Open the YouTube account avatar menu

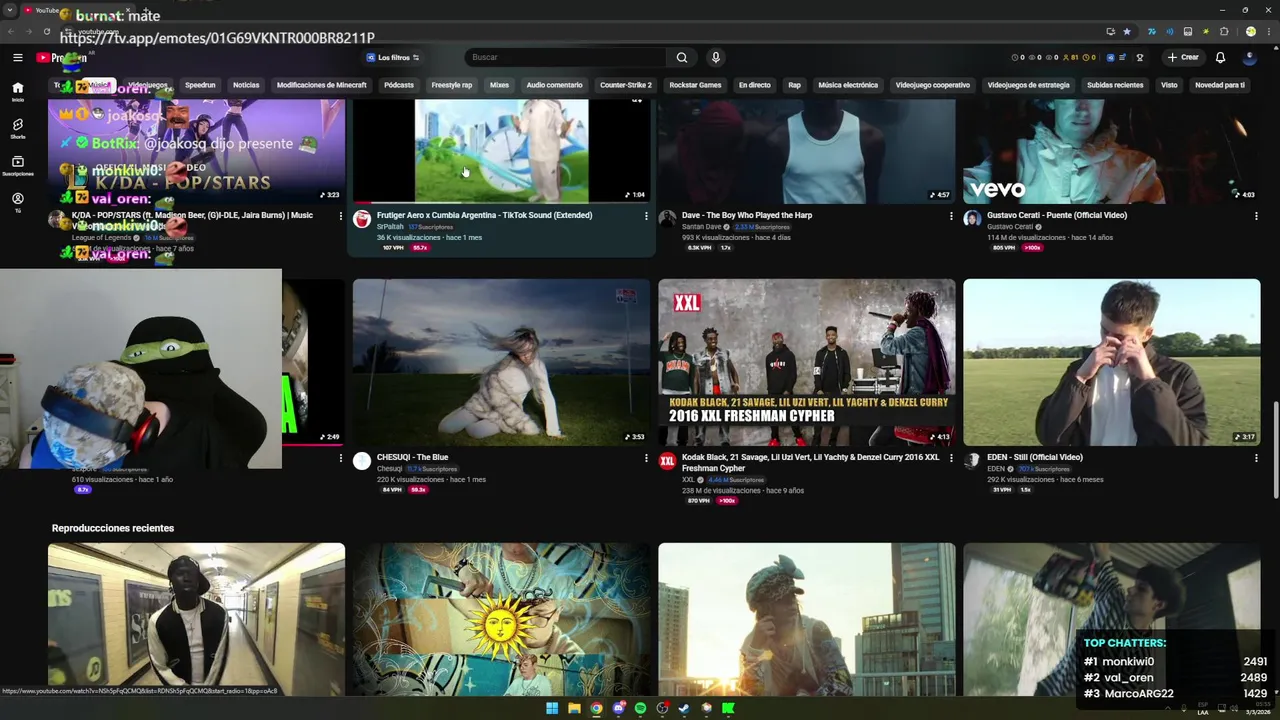[1250, 57]
